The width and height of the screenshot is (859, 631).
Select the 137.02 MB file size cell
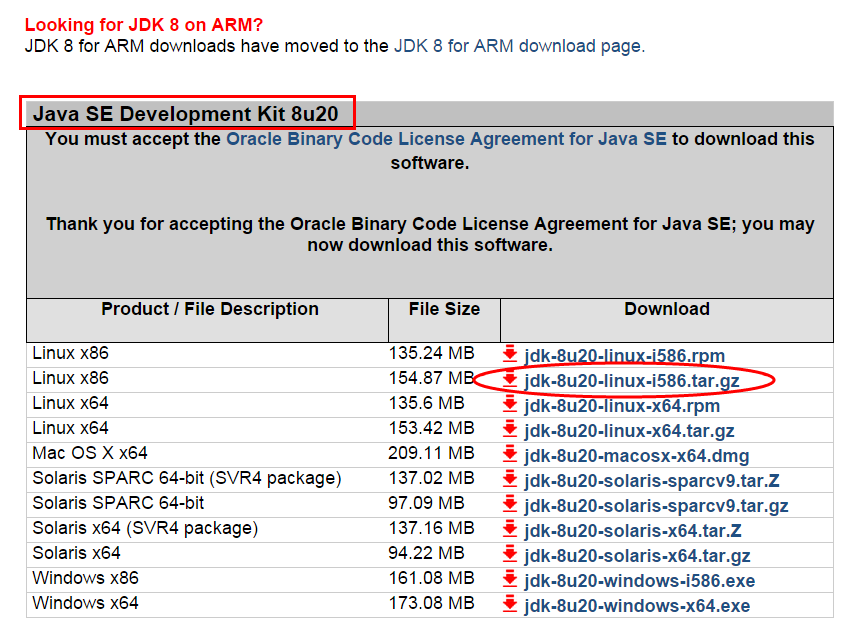tap(431, 478)
